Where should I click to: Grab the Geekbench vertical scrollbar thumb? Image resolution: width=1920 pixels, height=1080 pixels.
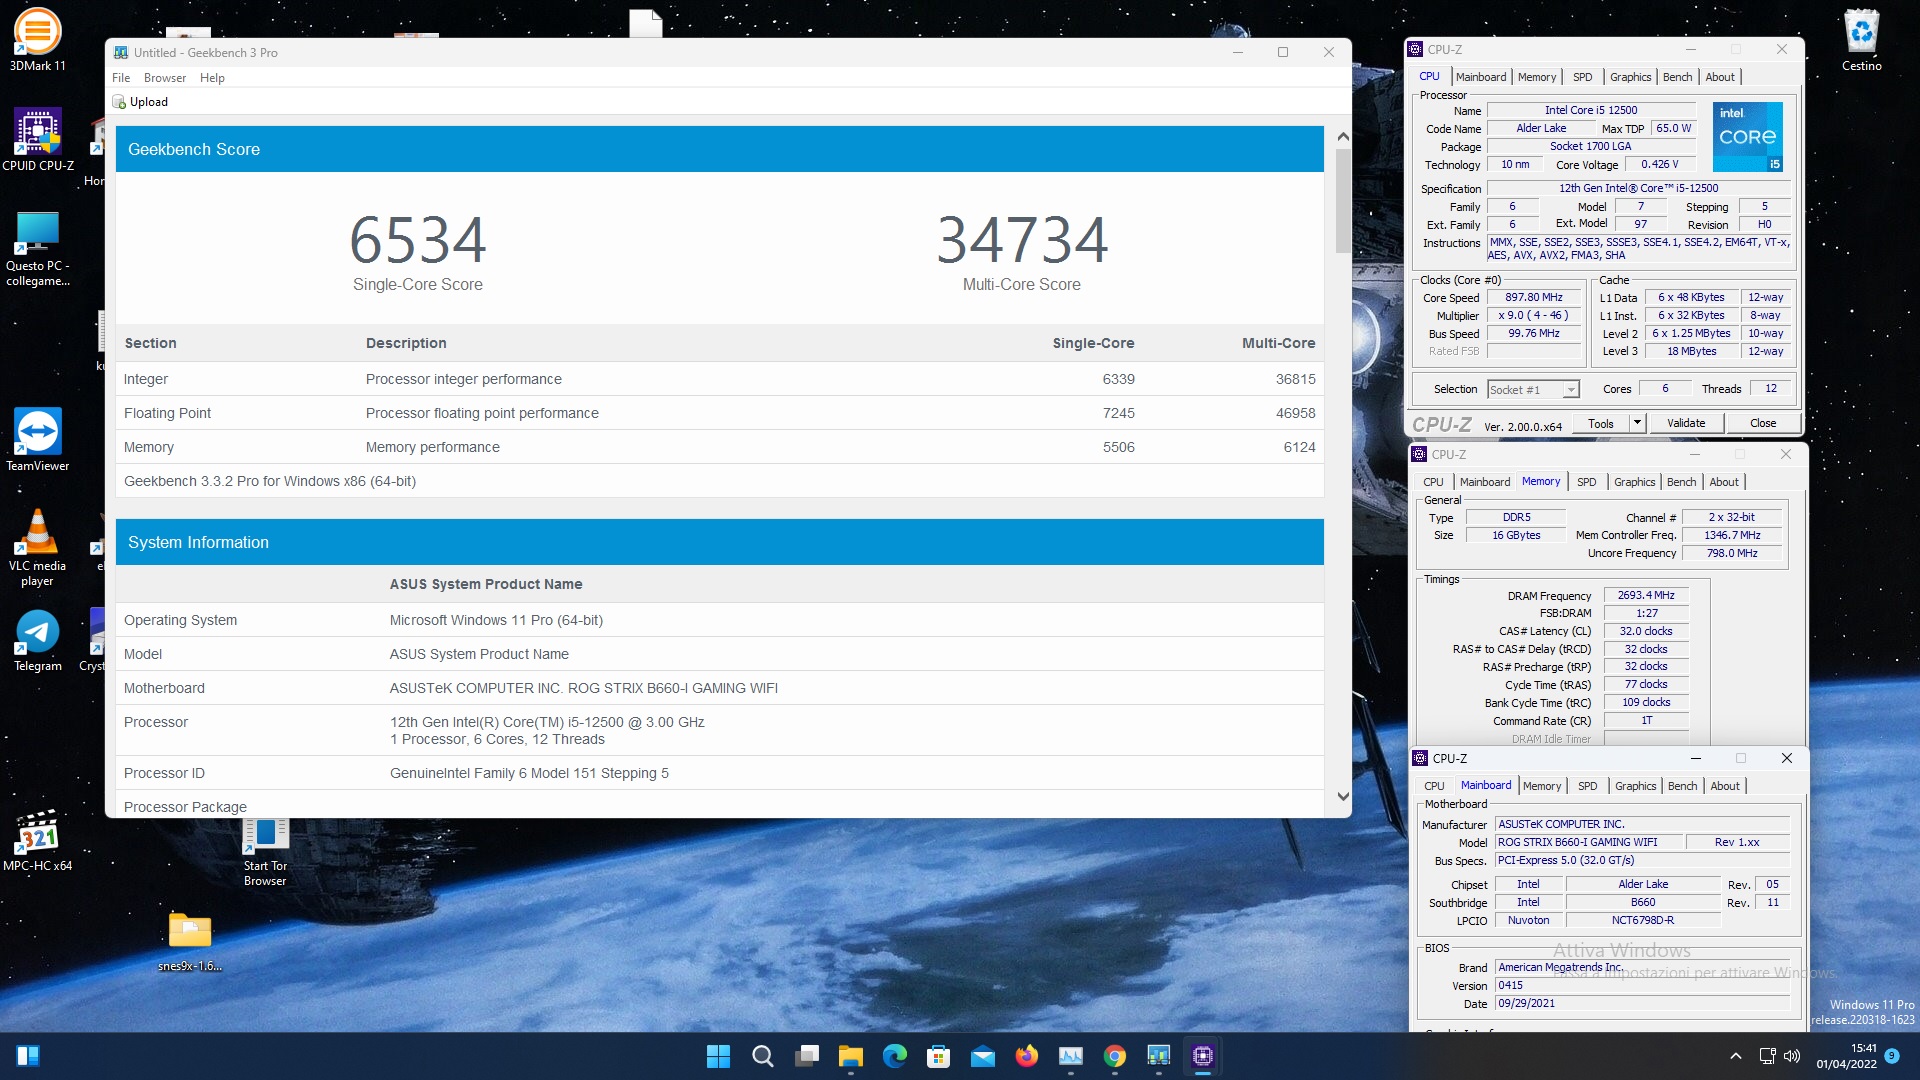tap(1343, 200)
